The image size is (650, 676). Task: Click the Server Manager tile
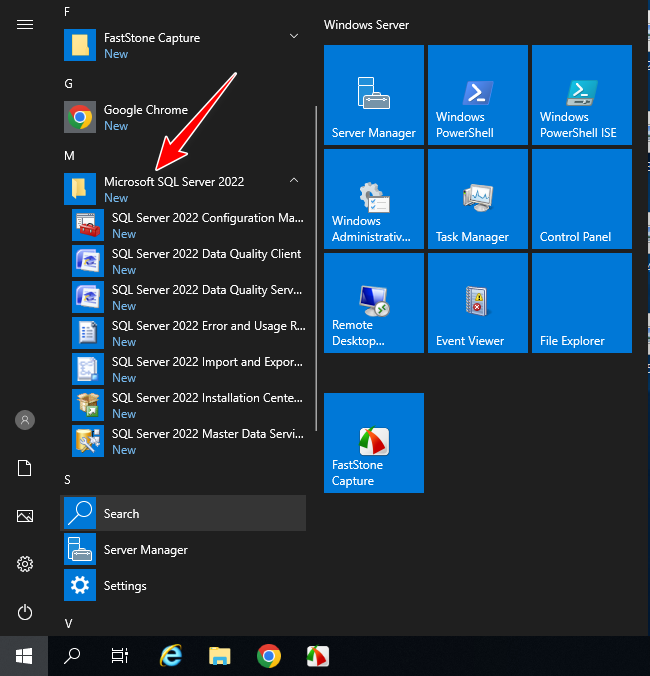tap(374, 95)
